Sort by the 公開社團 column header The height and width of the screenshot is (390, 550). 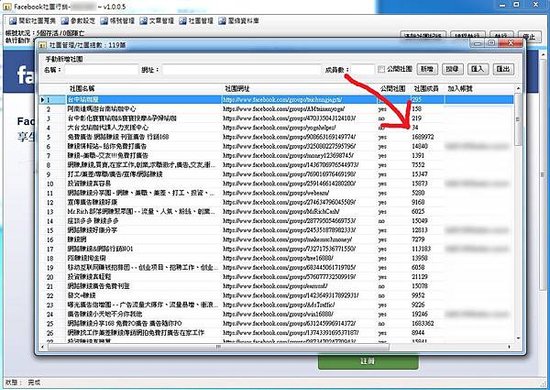393,89
